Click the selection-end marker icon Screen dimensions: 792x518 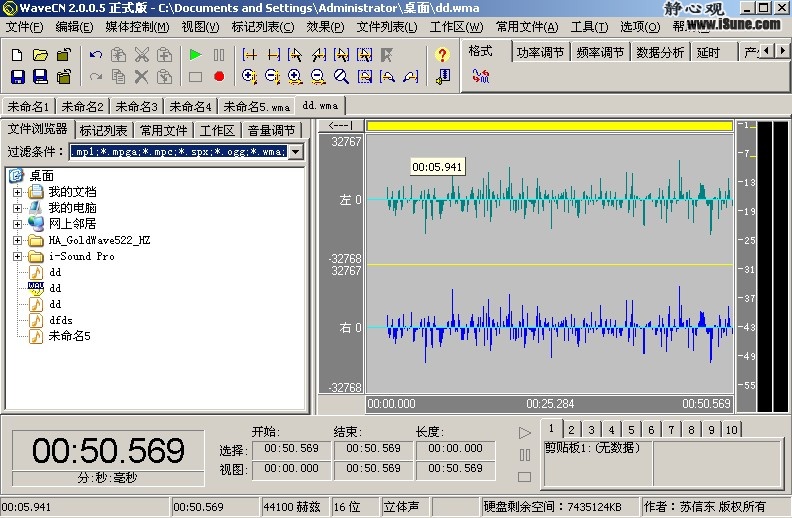273,55
